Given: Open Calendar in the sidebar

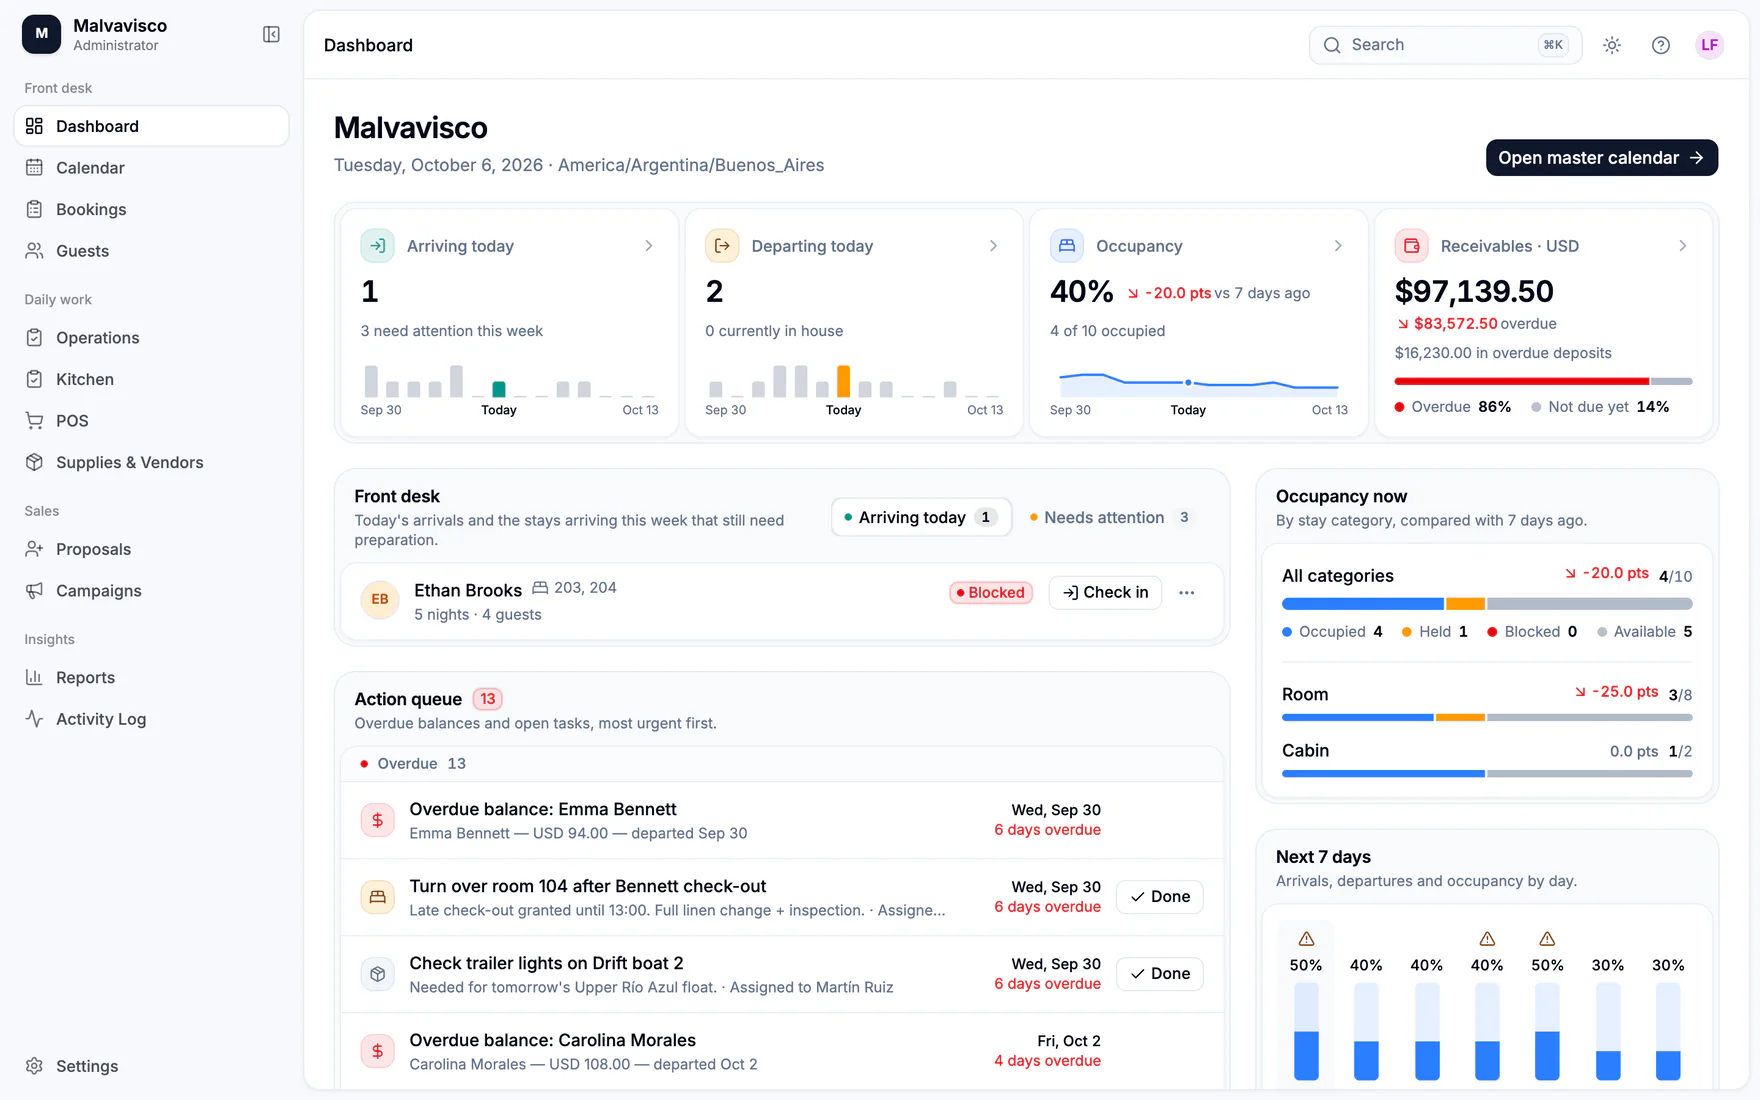Looking at the screenshot, I should pyautogui.click(x=151, y=168).
